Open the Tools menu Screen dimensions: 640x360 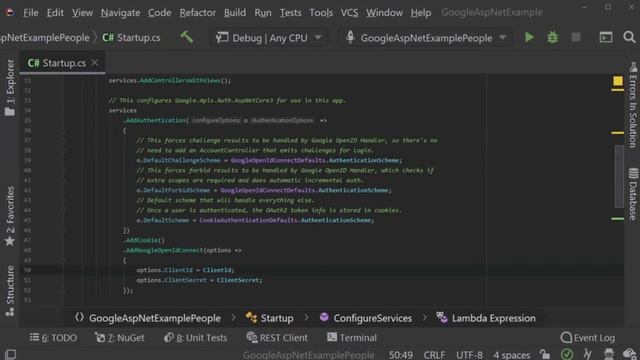tap(321, 13)
